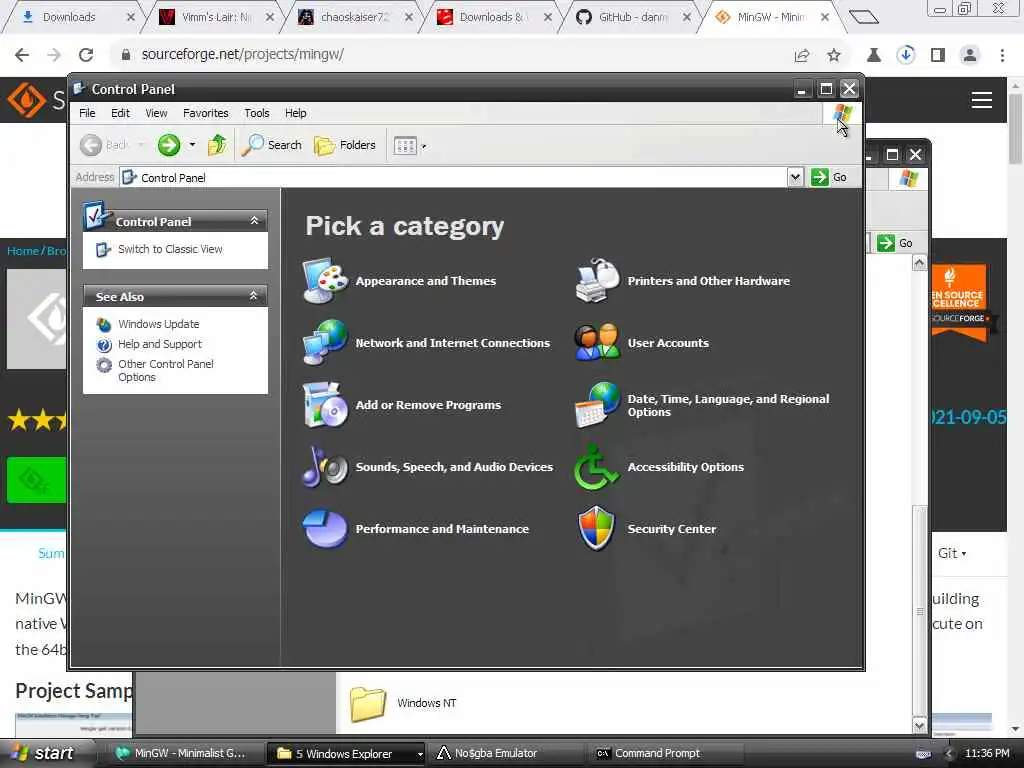Image resolution: width=1024 pixels, height=768 pixels.
Task: Open the File menu
Action: (x=87, y=113)
